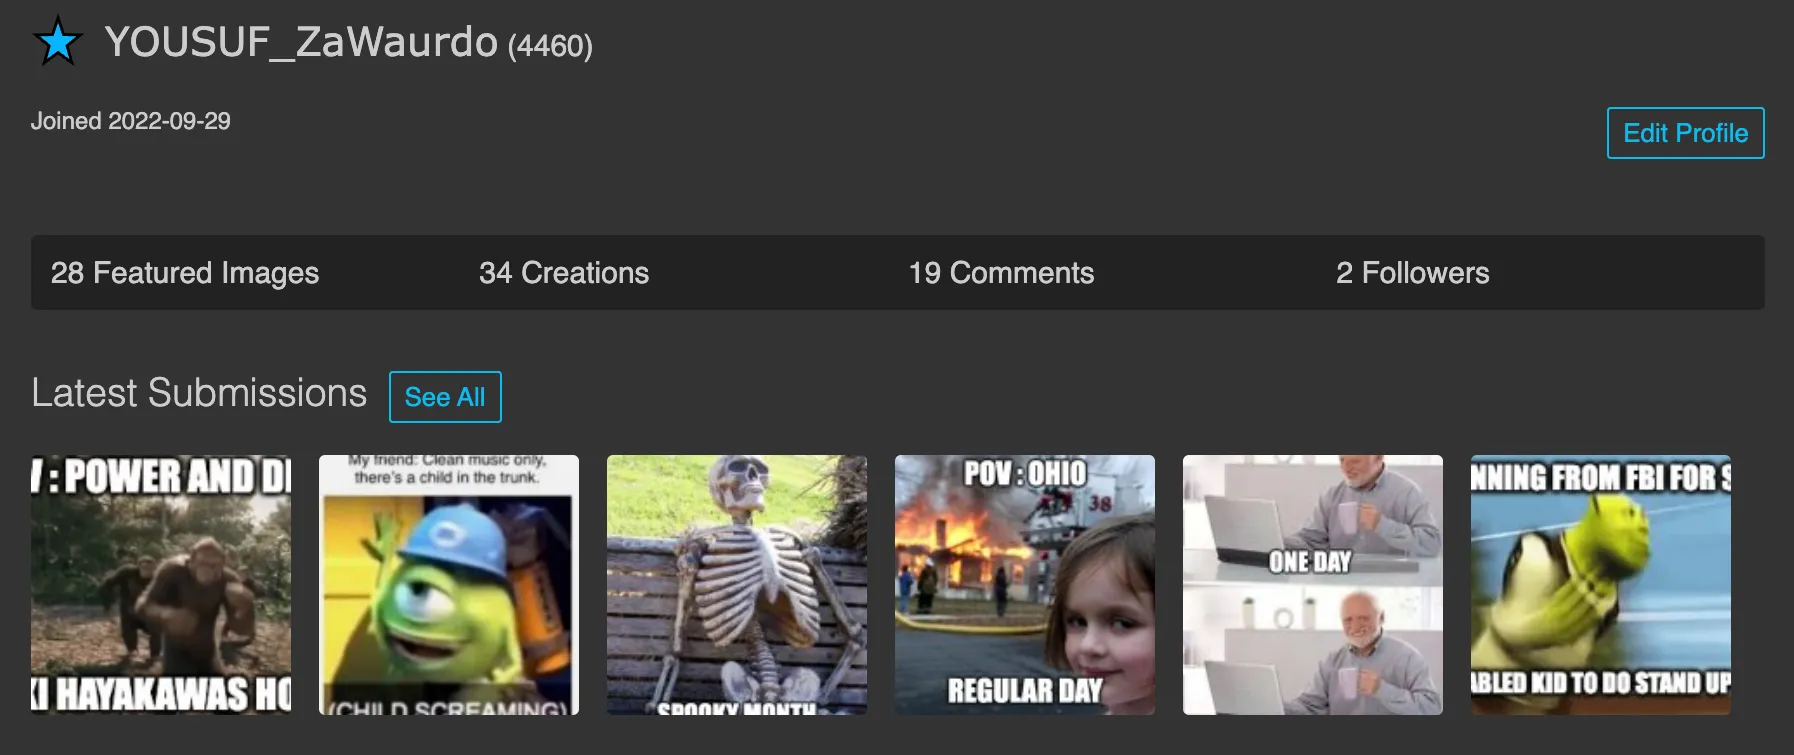Open the 28 Featured Images tab

(x=185, y=273)
